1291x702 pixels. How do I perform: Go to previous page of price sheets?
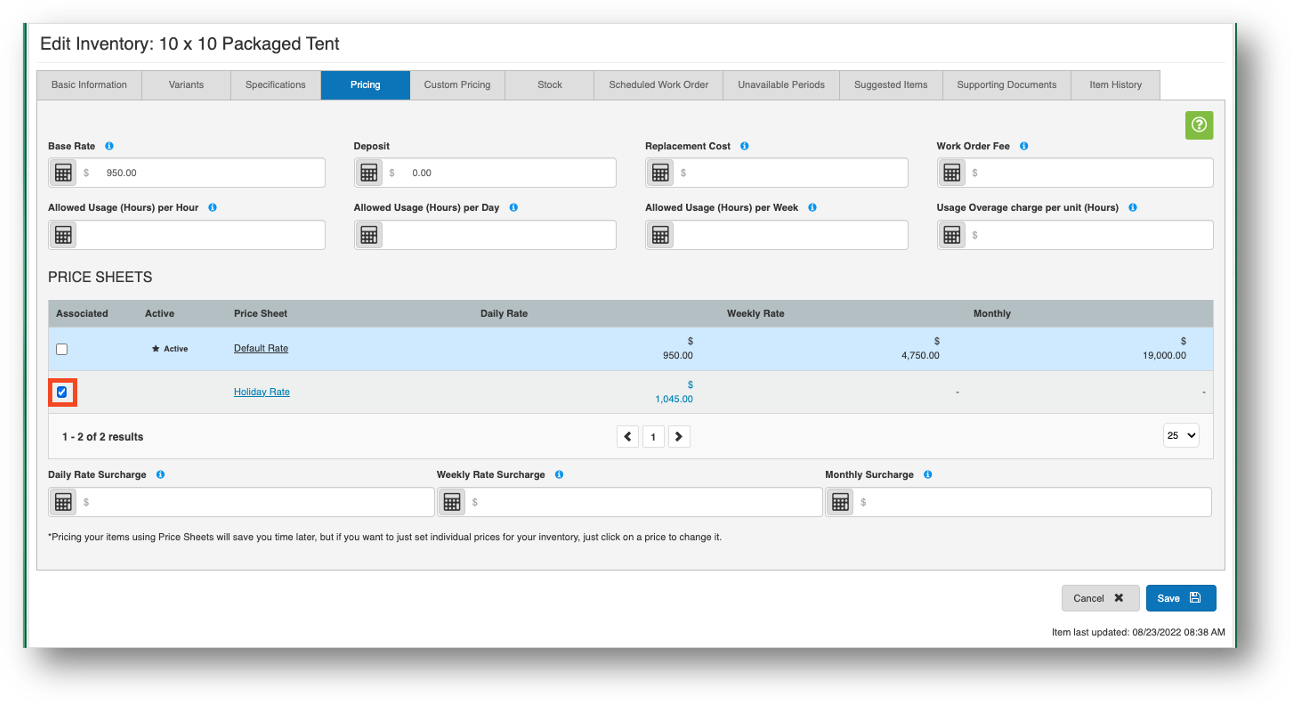pyautogui.click(x=628, y=437)
